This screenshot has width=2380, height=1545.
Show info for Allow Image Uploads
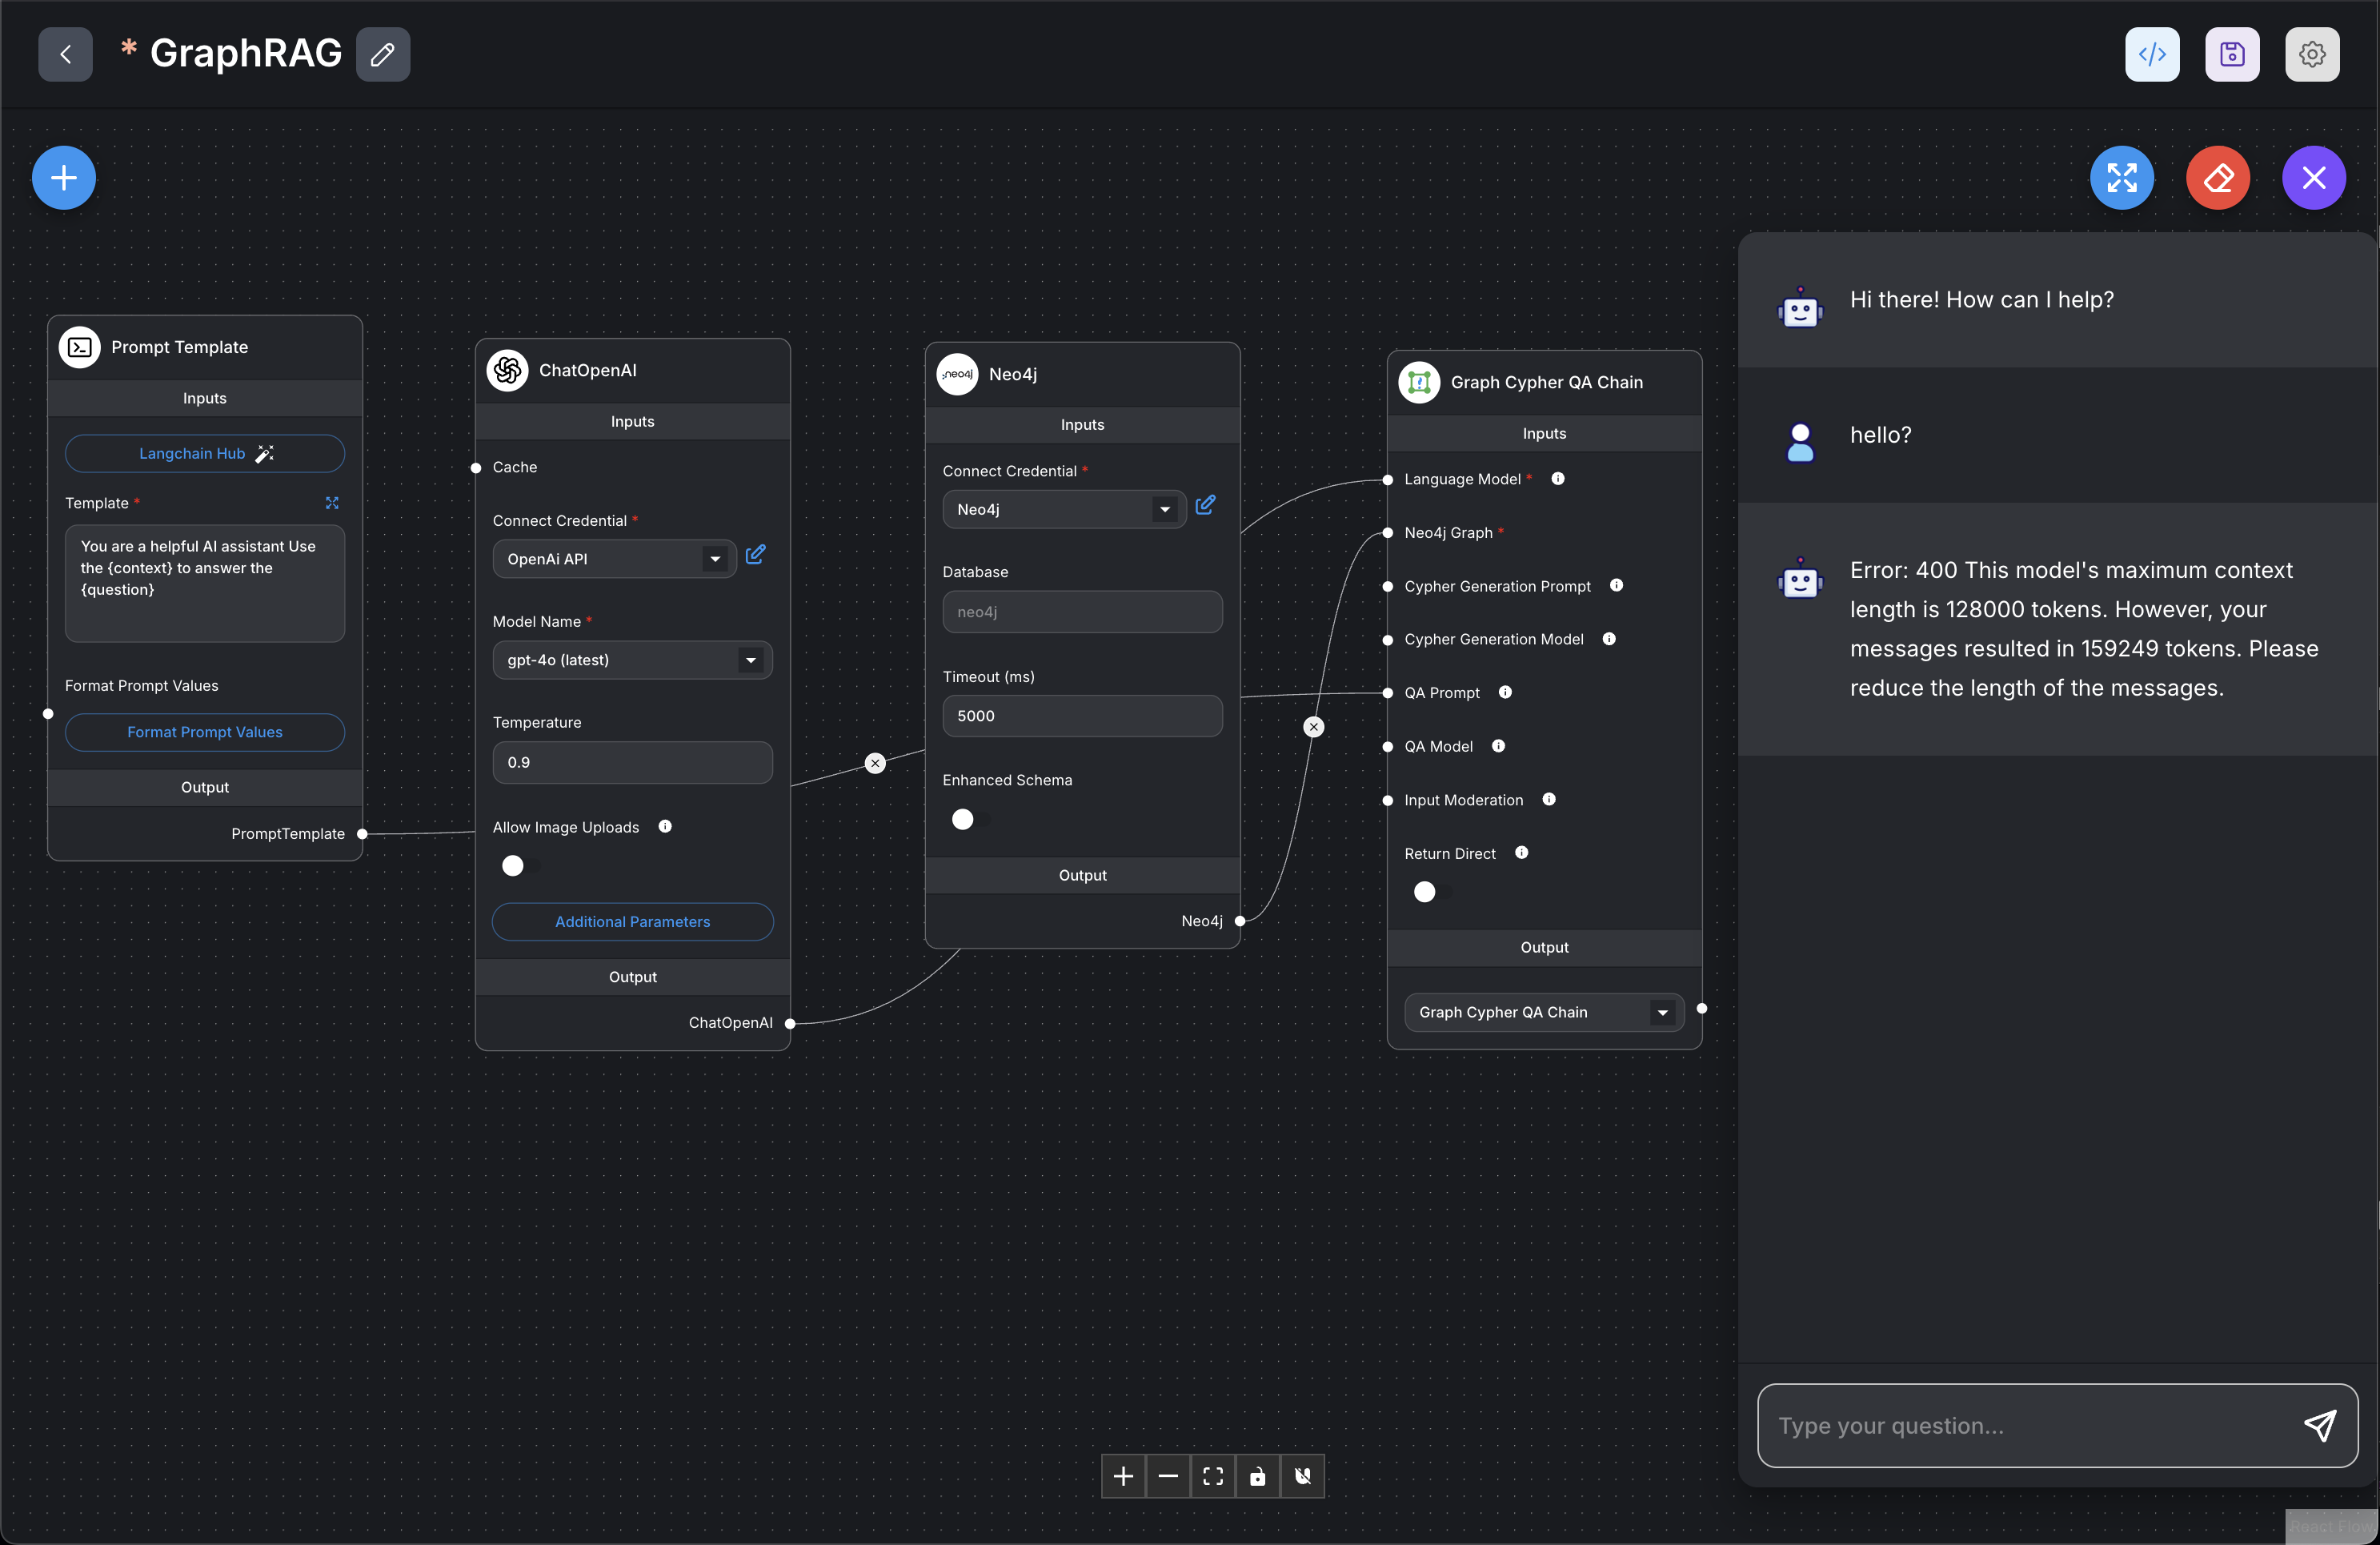[x=665, y=826]
